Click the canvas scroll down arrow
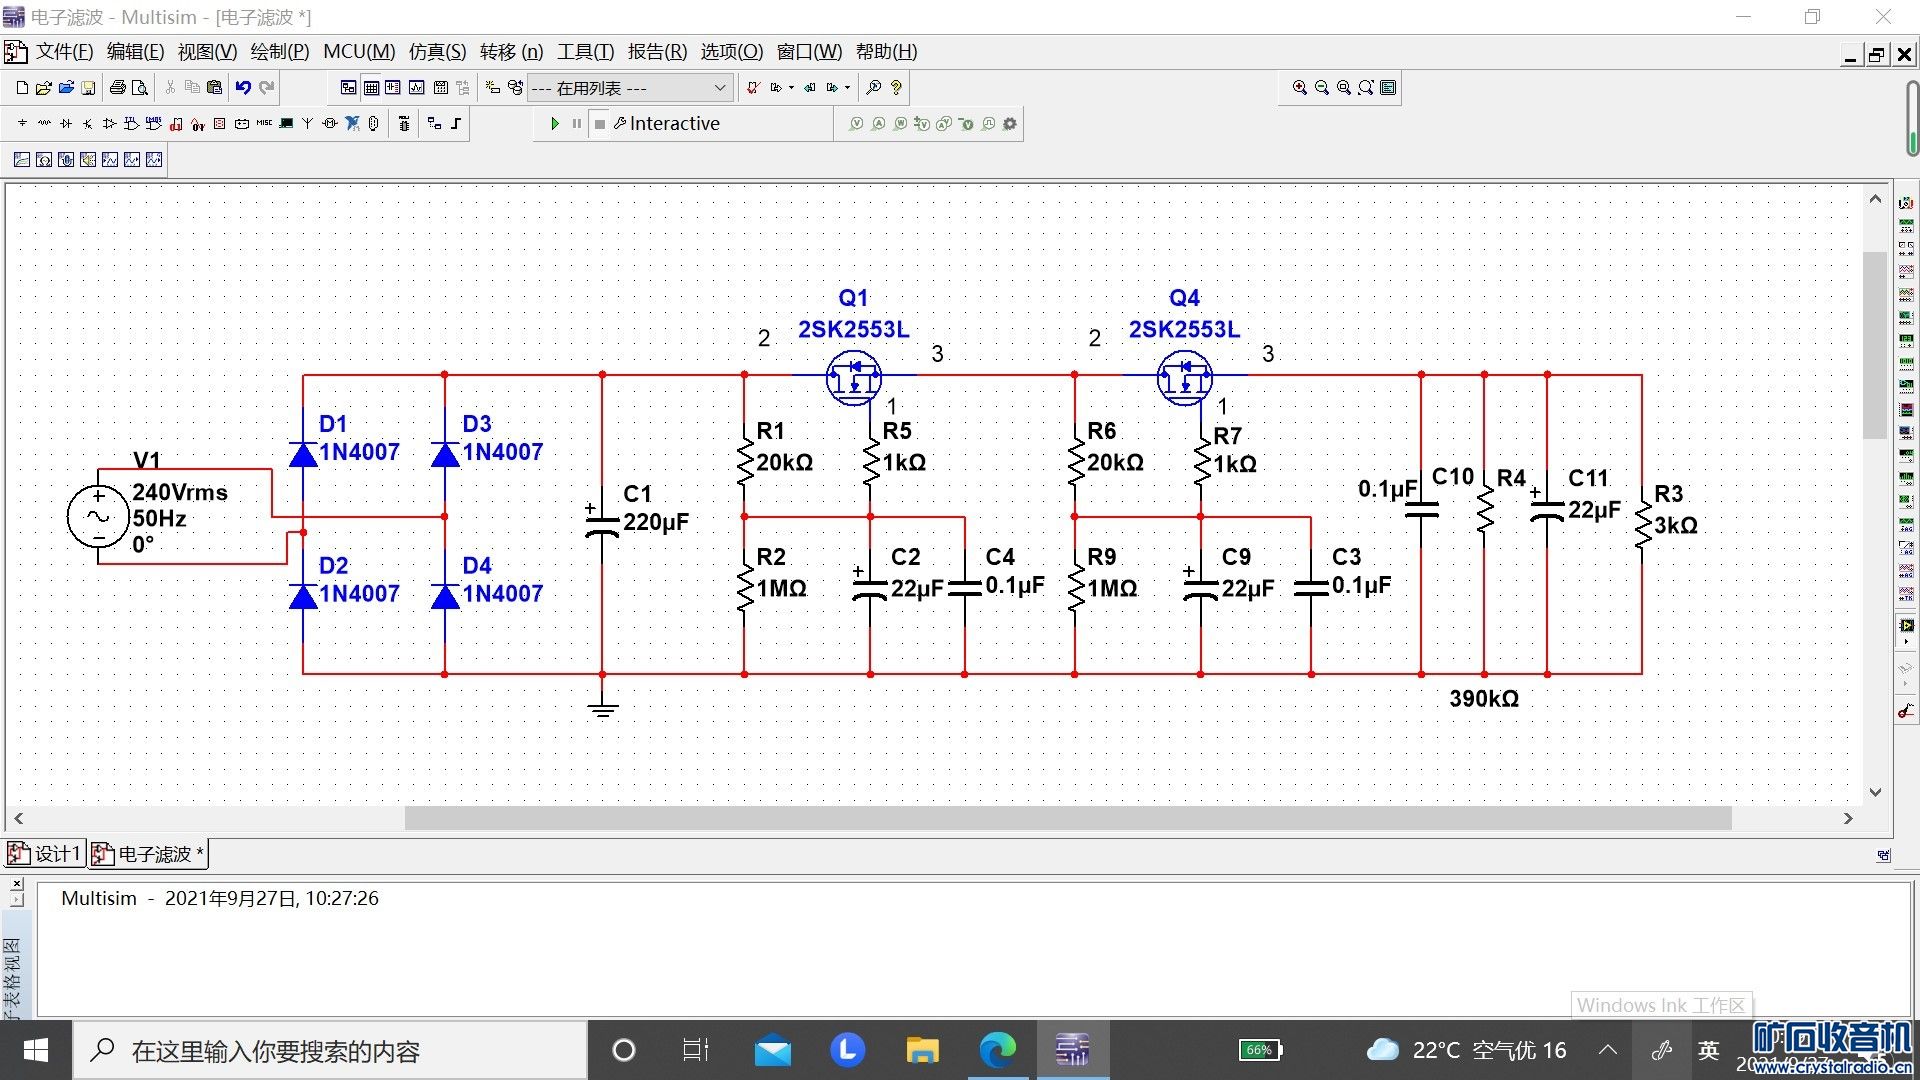The height and width of the screenshot is (1080, 1920). [x=1875, y=792]
